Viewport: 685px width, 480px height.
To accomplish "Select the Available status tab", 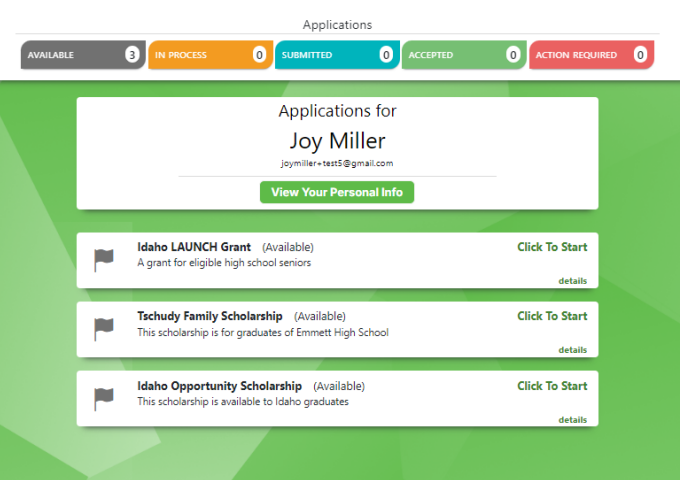I will pyautogui.click(x=82, y=55).
